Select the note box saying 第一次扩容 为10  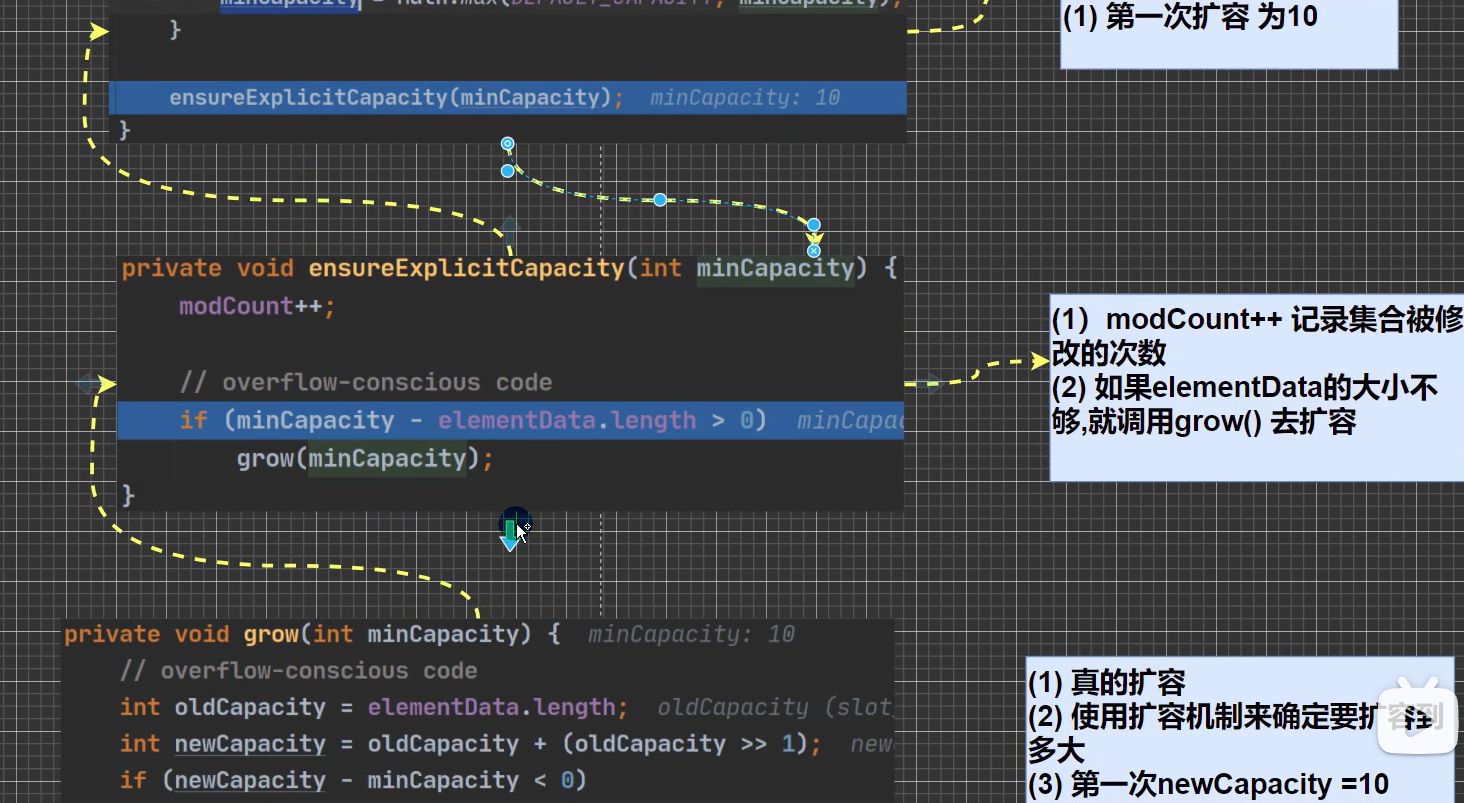click(x=1229, y=34)
